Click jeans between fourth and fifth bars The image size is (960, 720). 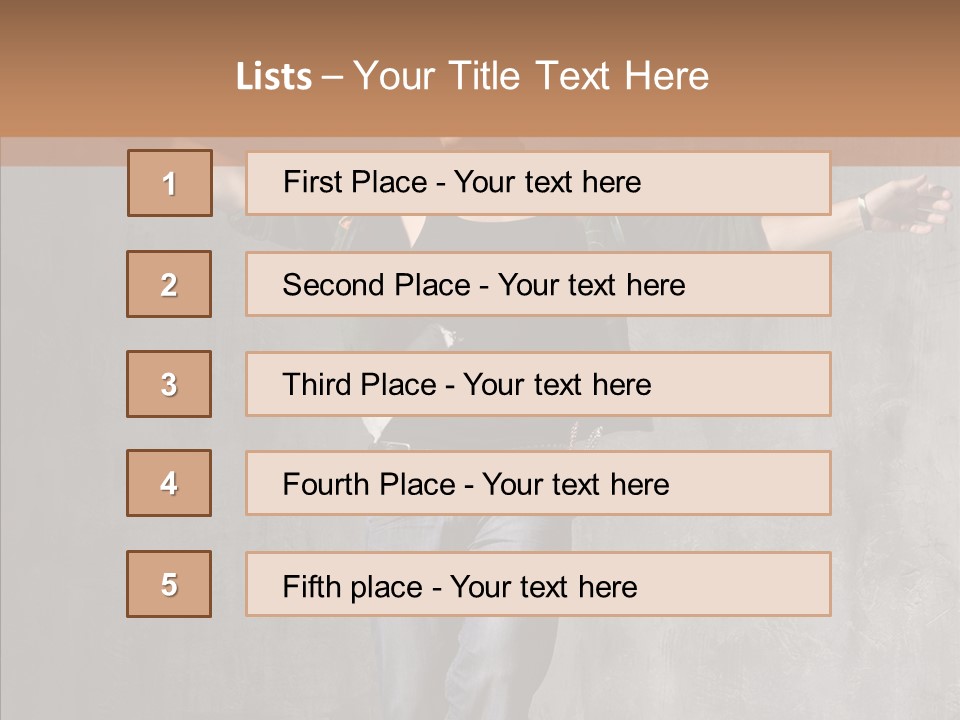tap(500, 533)
